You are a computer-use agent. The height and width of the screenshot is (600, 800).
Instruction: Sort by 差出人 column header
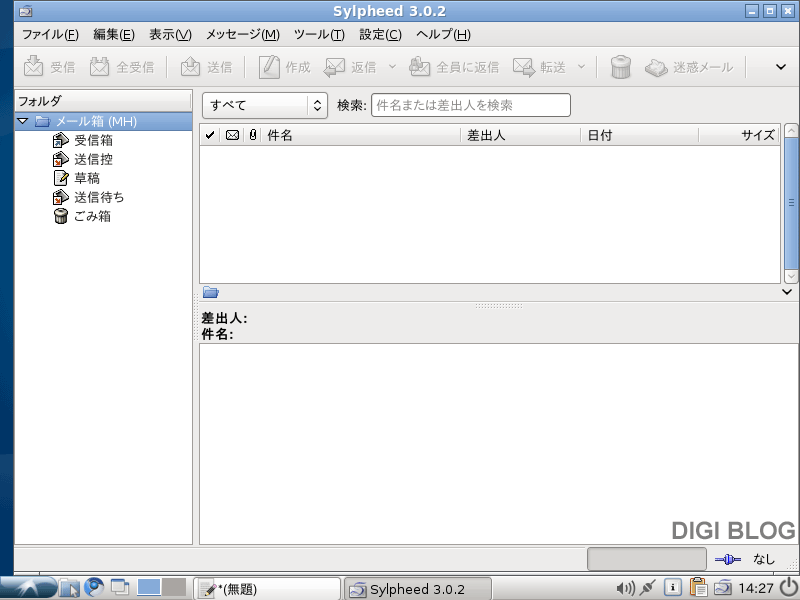tap(521, 135)
